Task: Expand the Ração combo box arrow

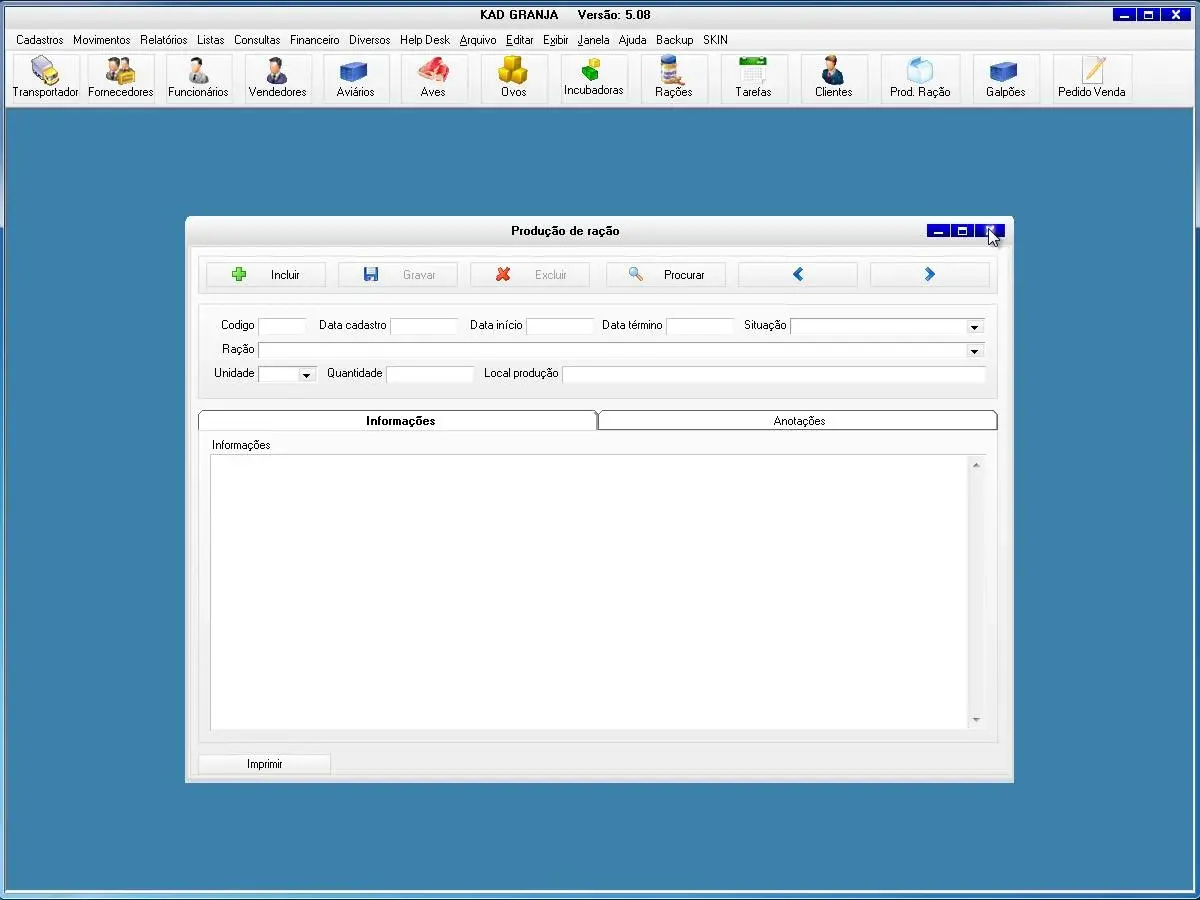Action: 974,351
